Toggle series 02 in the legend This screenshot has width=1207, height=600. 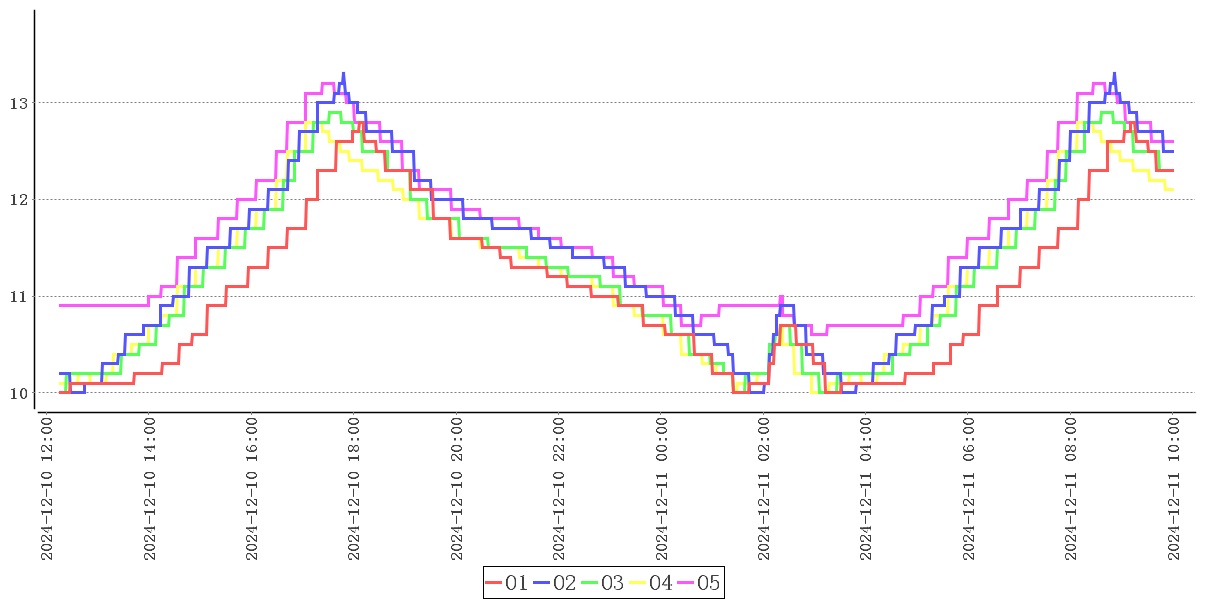(x=555, y=583)
